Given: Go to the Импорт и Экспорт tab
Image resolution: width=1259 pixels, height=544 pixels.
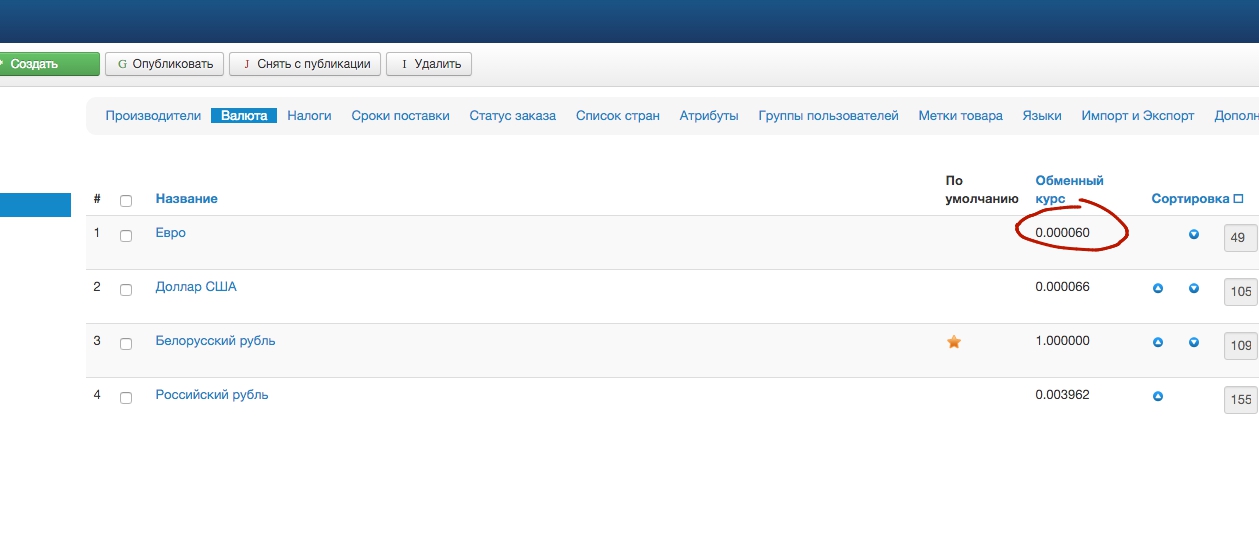Looking at the screenshot, I should click(x=1137, y=116).
